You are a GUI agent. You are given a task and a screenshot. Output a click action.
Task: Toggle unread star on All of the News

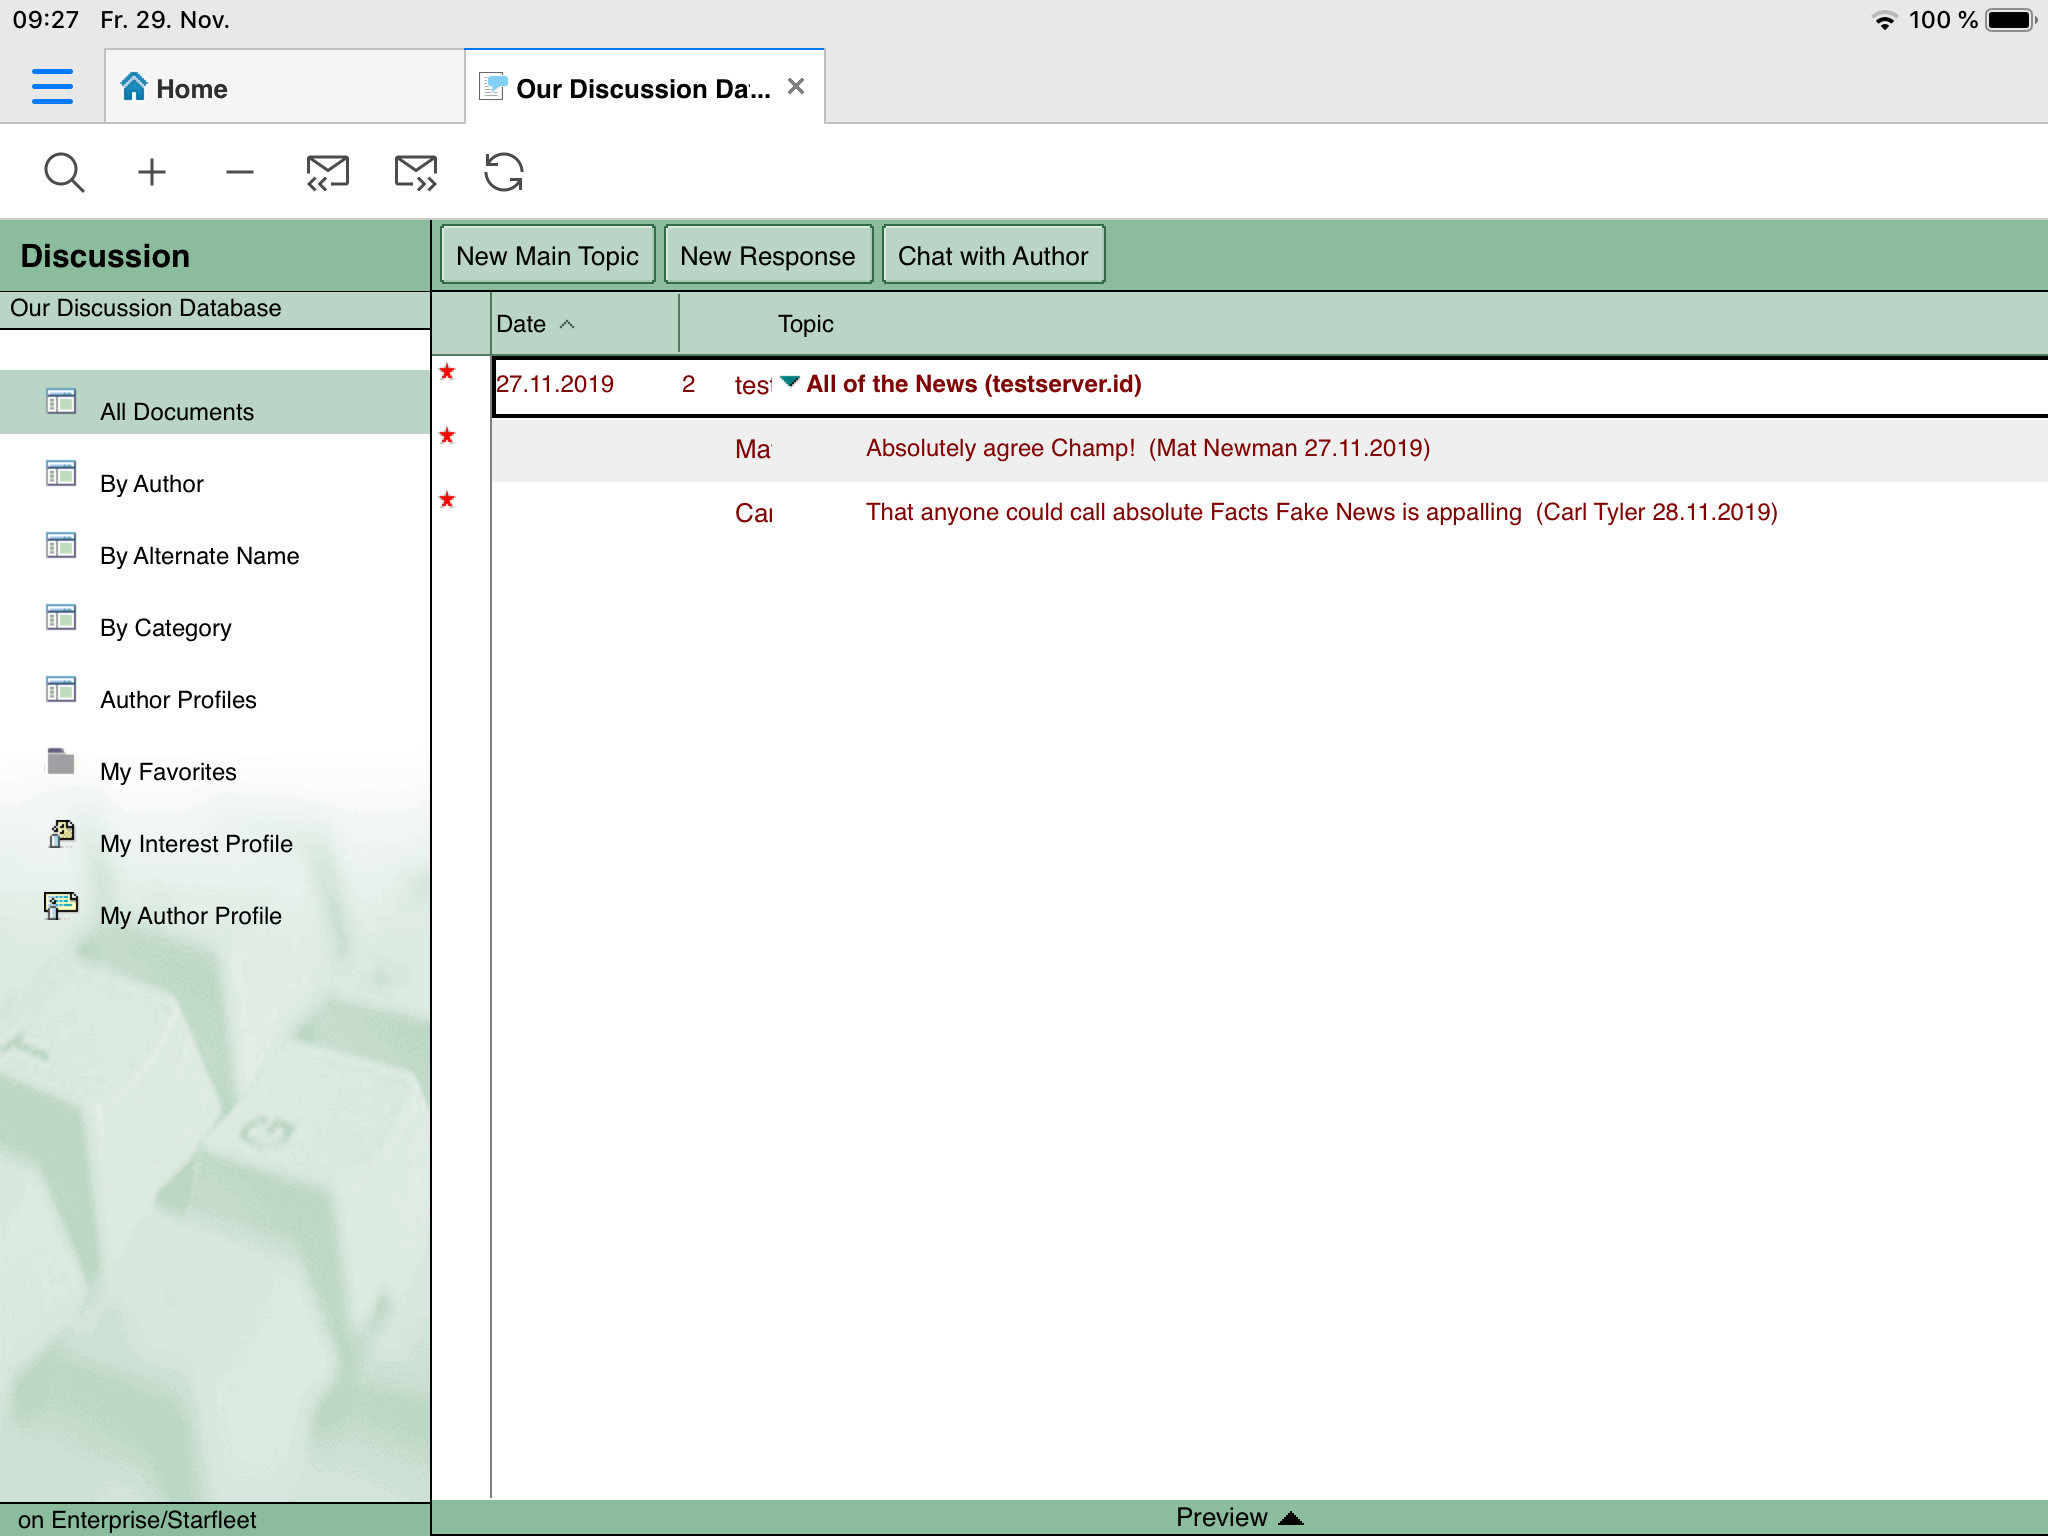pyautogui.click(x=447, y=372)
